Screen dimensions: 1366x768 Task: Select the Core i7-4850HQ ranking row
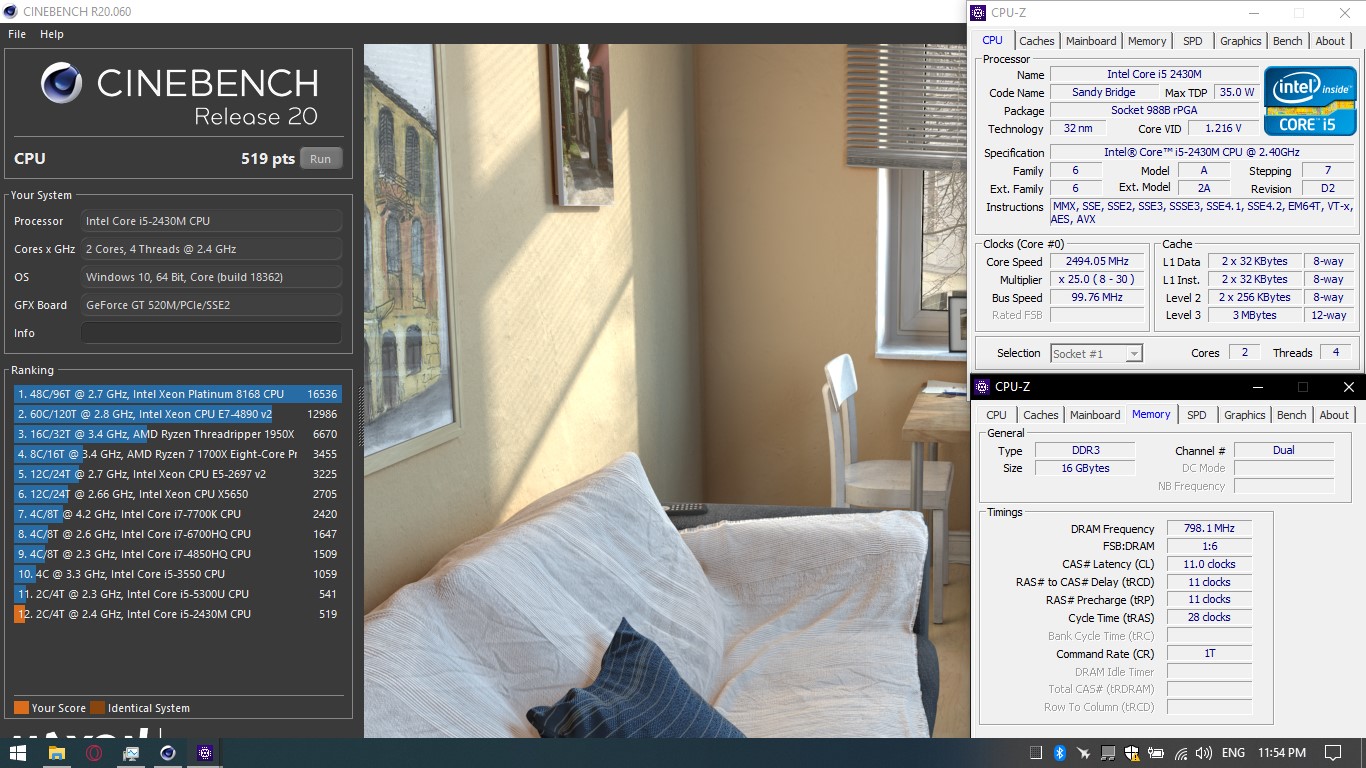[177, 554]
